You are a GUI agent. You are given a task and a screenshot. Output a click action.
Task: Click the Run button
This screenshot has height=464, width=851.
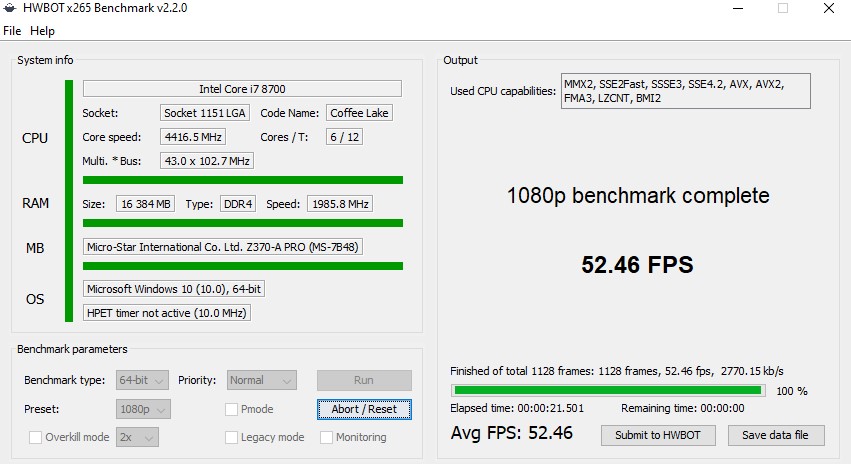pos(364,380)
